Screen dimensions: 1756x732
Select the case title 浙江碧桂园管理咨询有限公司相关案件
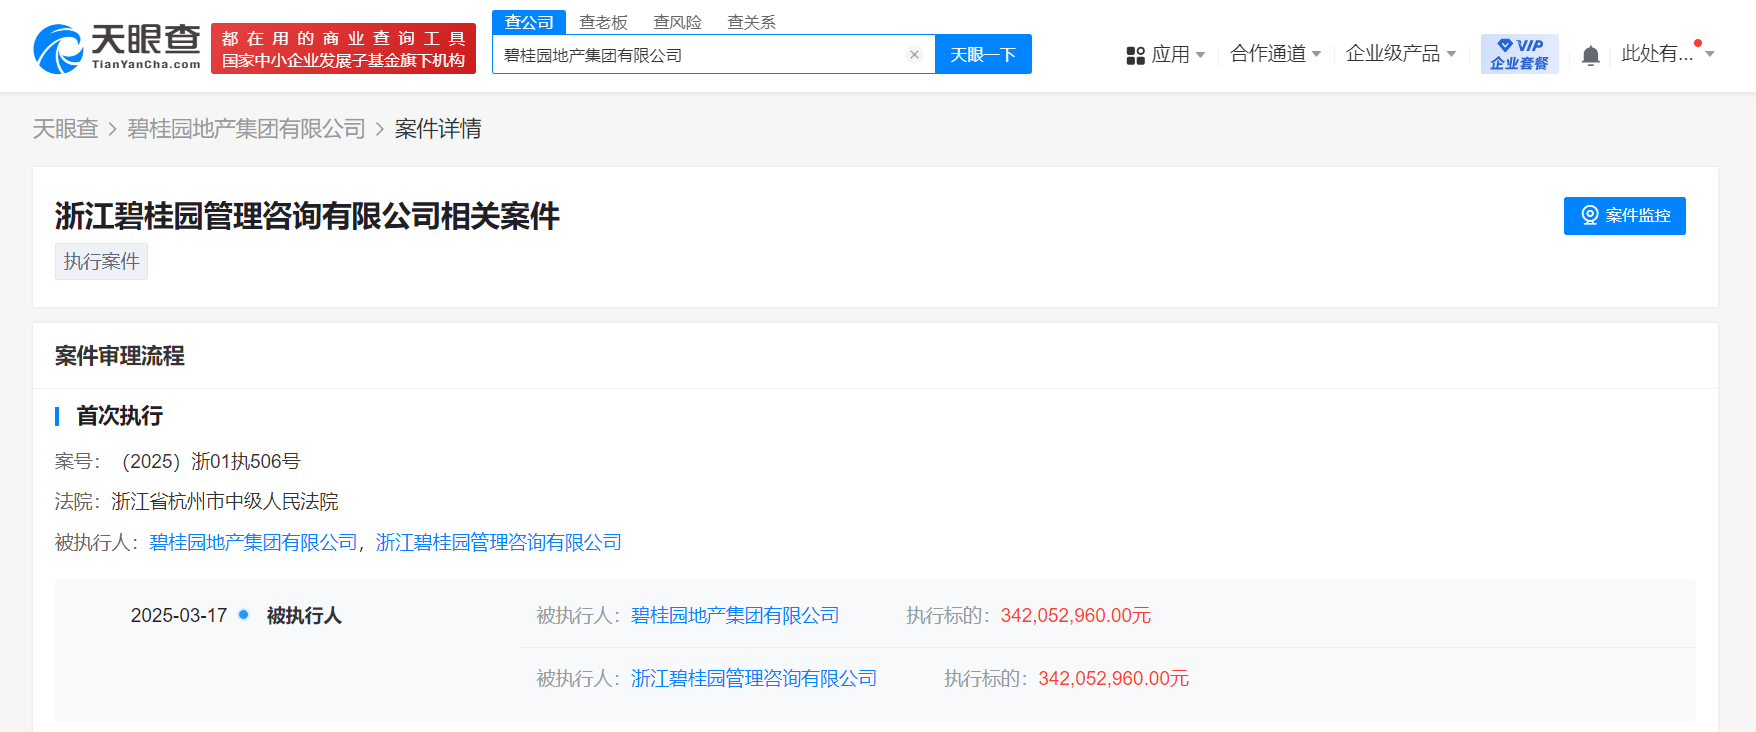click(x=307, y=215)
